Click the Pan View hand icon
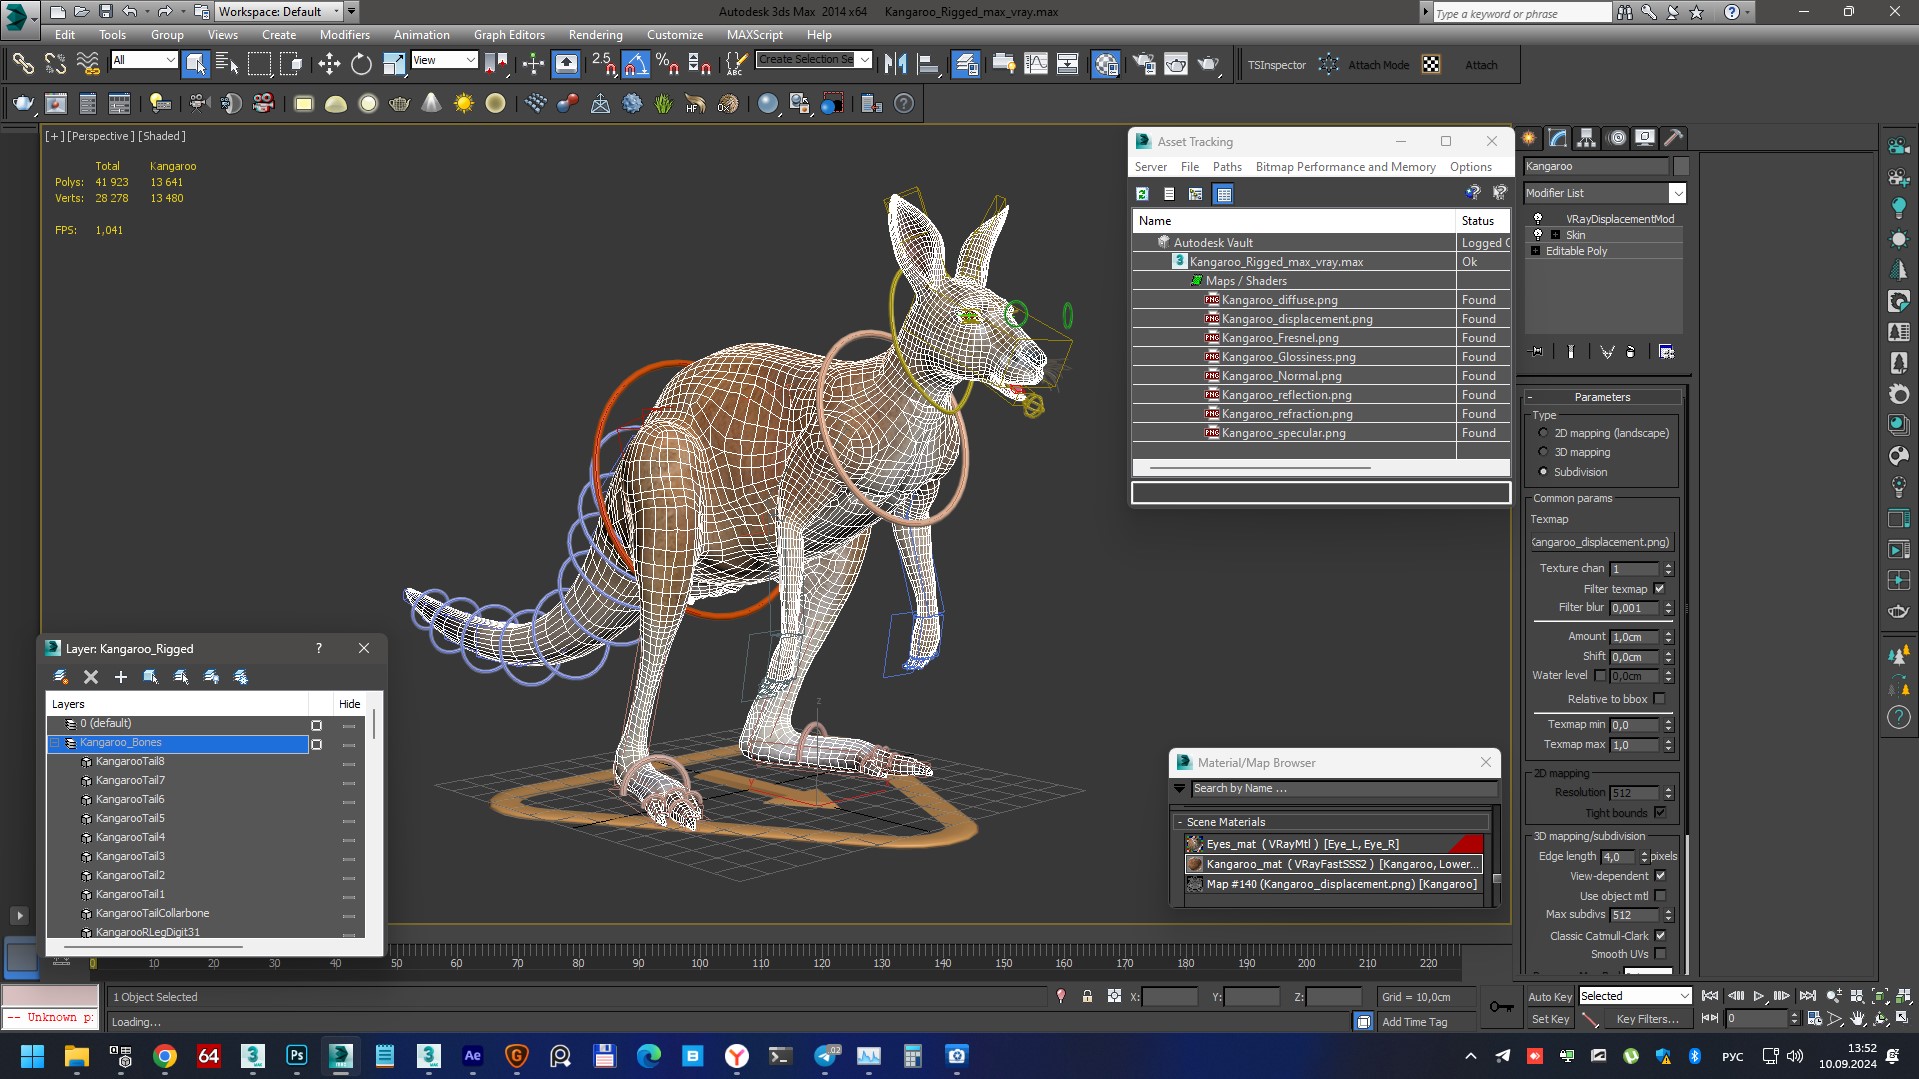The height and width of the screenshot is (1079, 1919). pyautogui.click(x=1858, y=1018)
